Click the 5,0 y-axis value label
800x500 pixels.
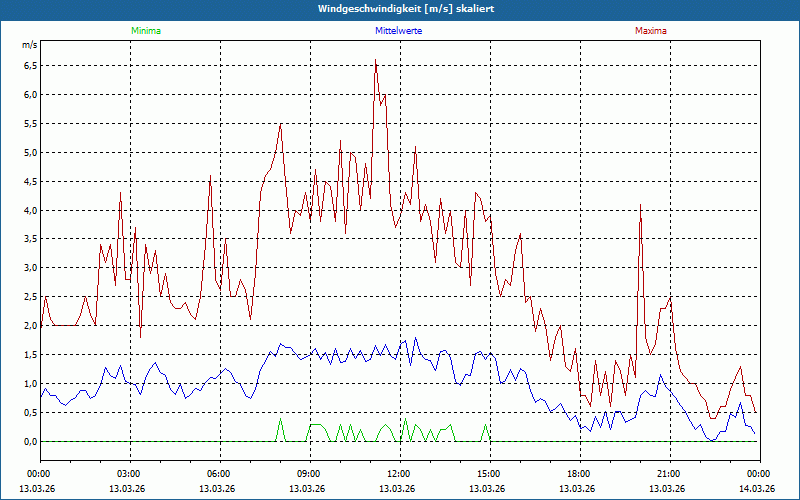point(30,153)
